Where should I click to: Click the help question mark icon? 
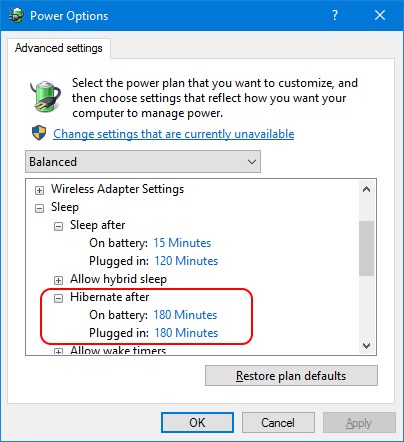click(335, 15)
